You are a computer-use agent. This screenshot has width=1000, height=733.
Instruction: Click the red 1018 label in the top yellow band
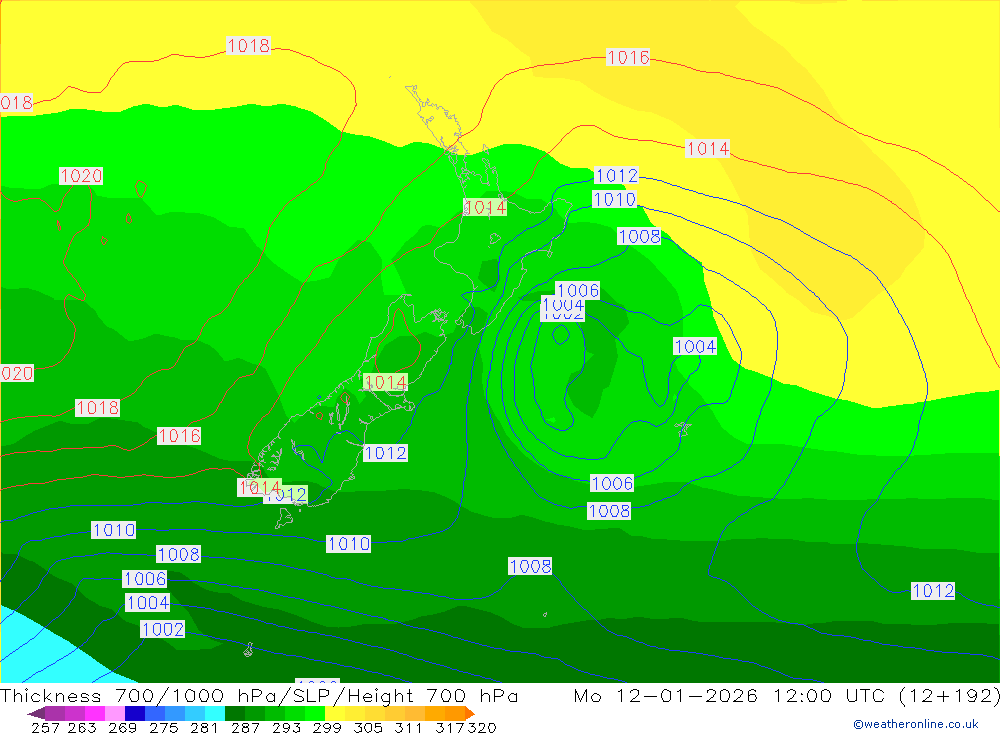249,45
